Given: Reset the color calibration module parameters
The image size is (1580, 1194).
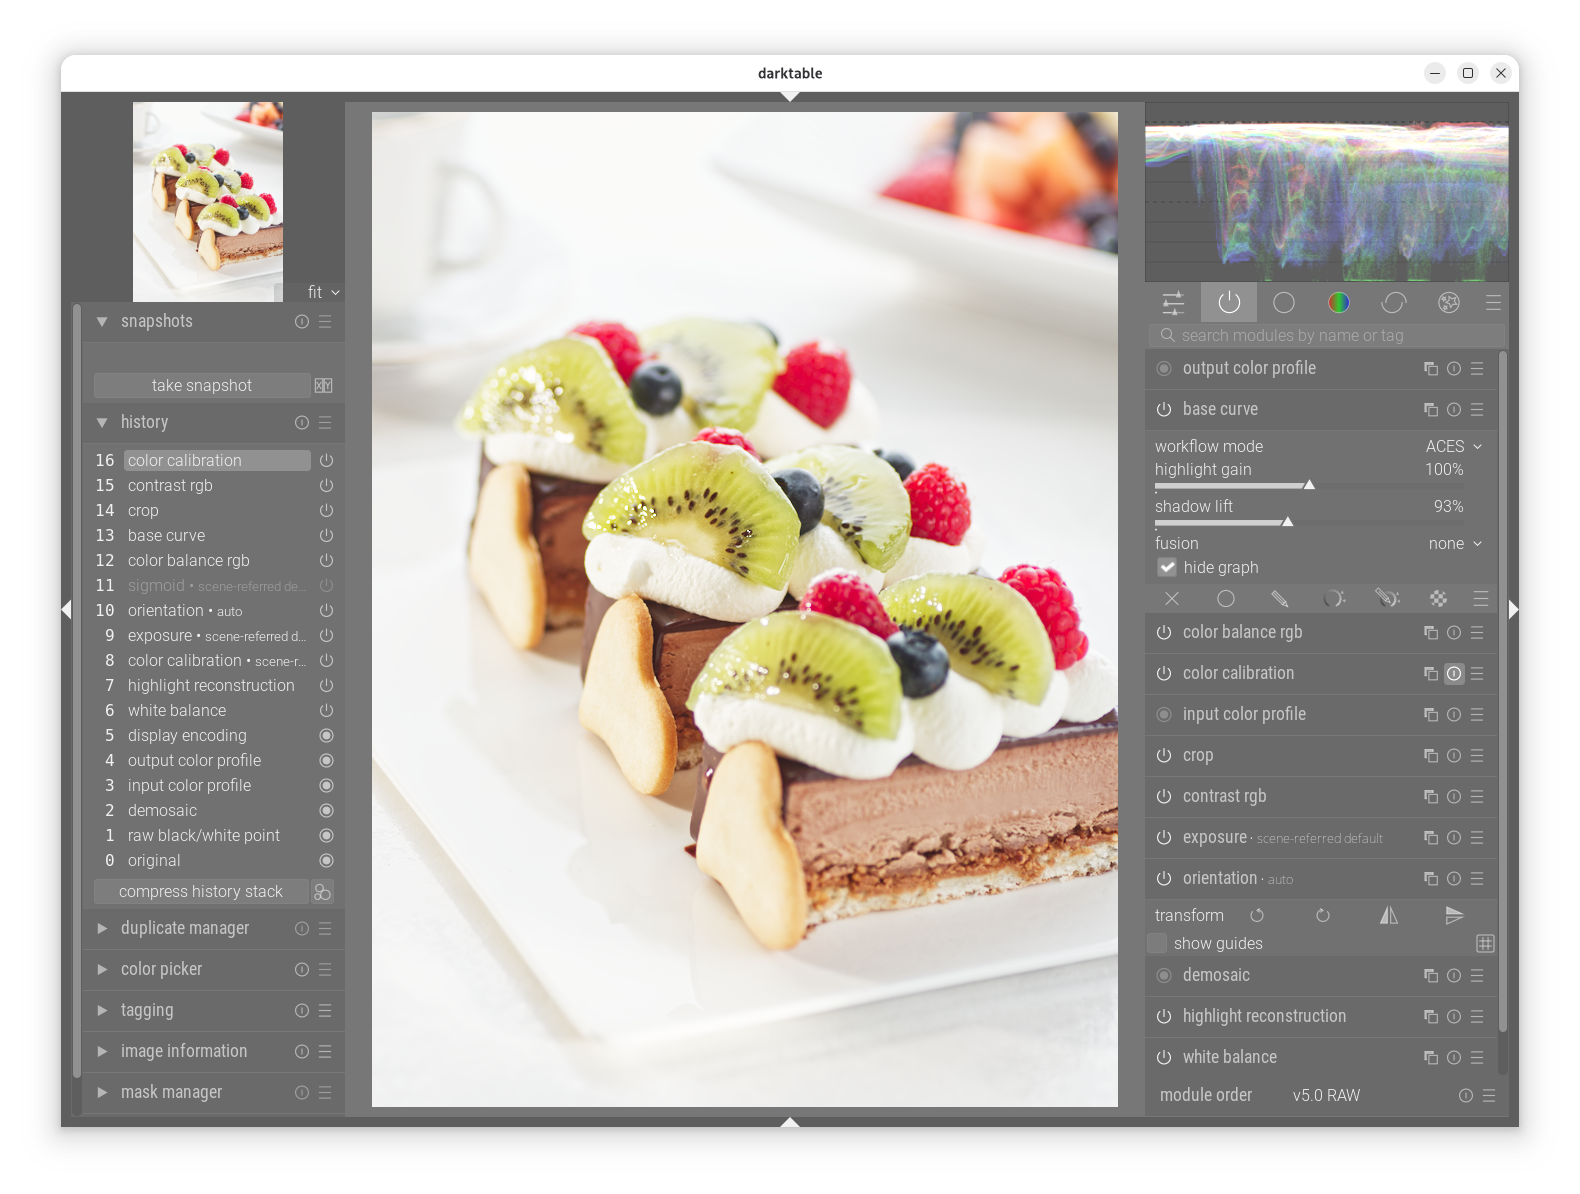Looking at the screenshot, I should click(x=1454, y=674).
